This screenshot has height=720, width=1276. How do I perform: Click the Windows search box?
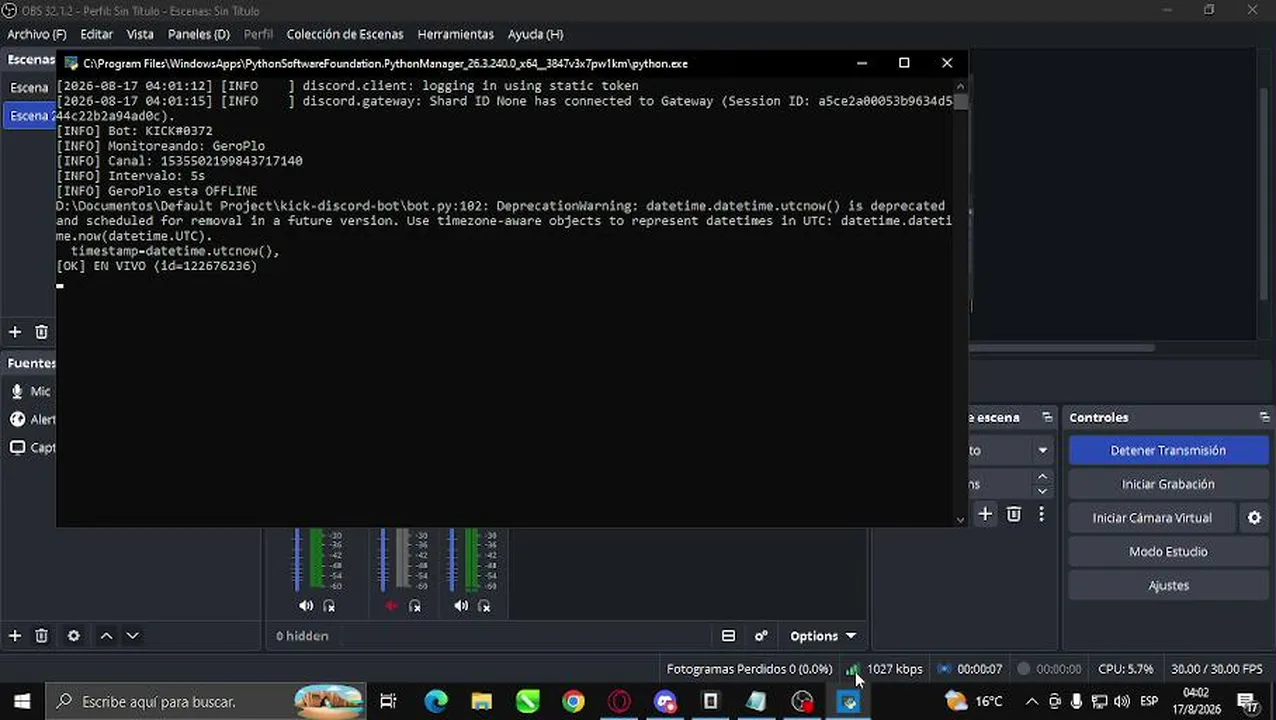click(206, 701)
